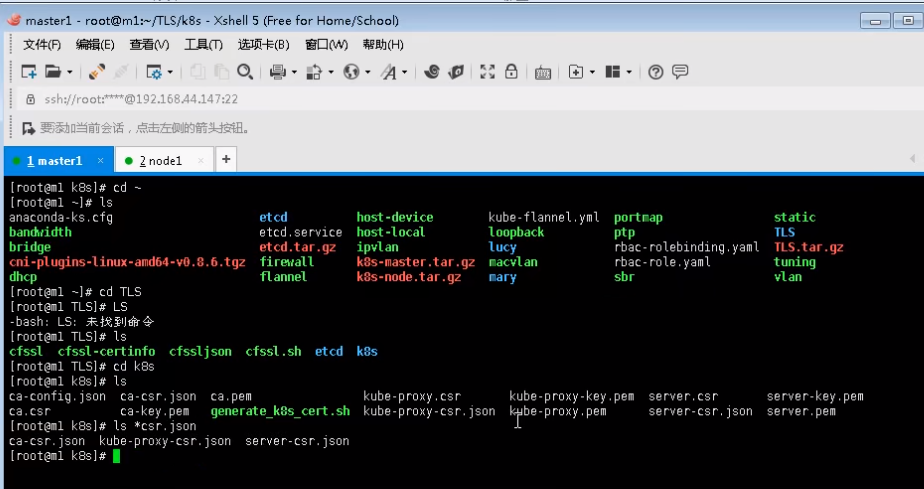924x489 pixels.
Task: Close the master1 tab with its x
Action: click(100, 160)
